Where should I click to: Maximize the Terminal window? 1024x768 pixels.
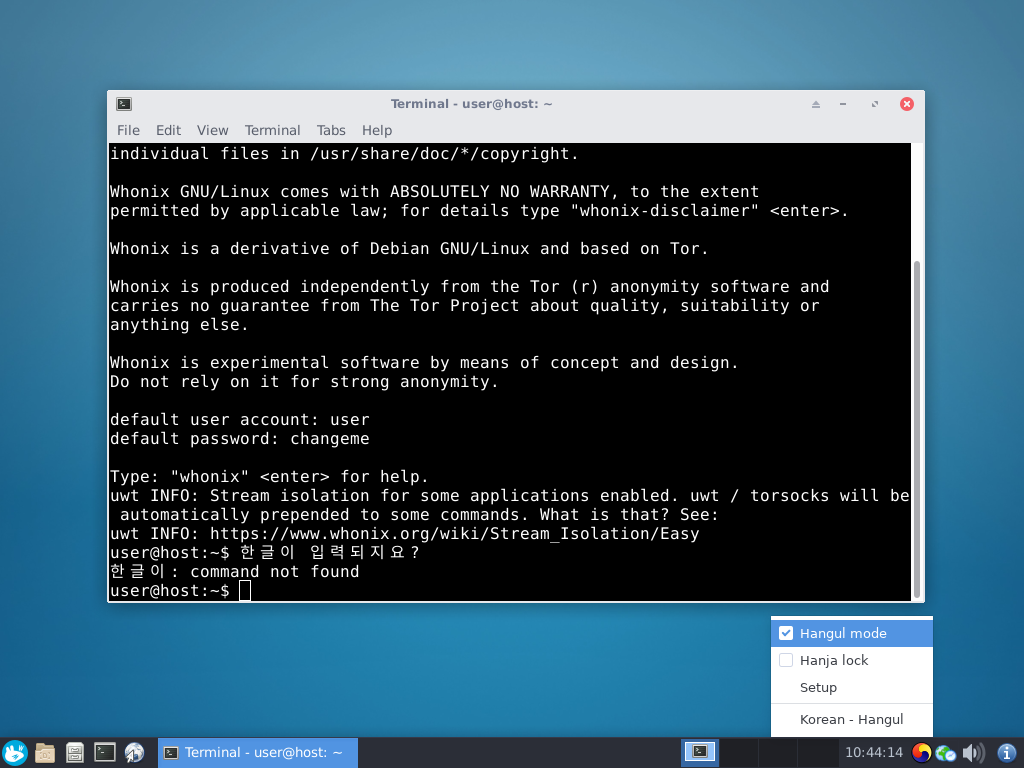(874, 104)
